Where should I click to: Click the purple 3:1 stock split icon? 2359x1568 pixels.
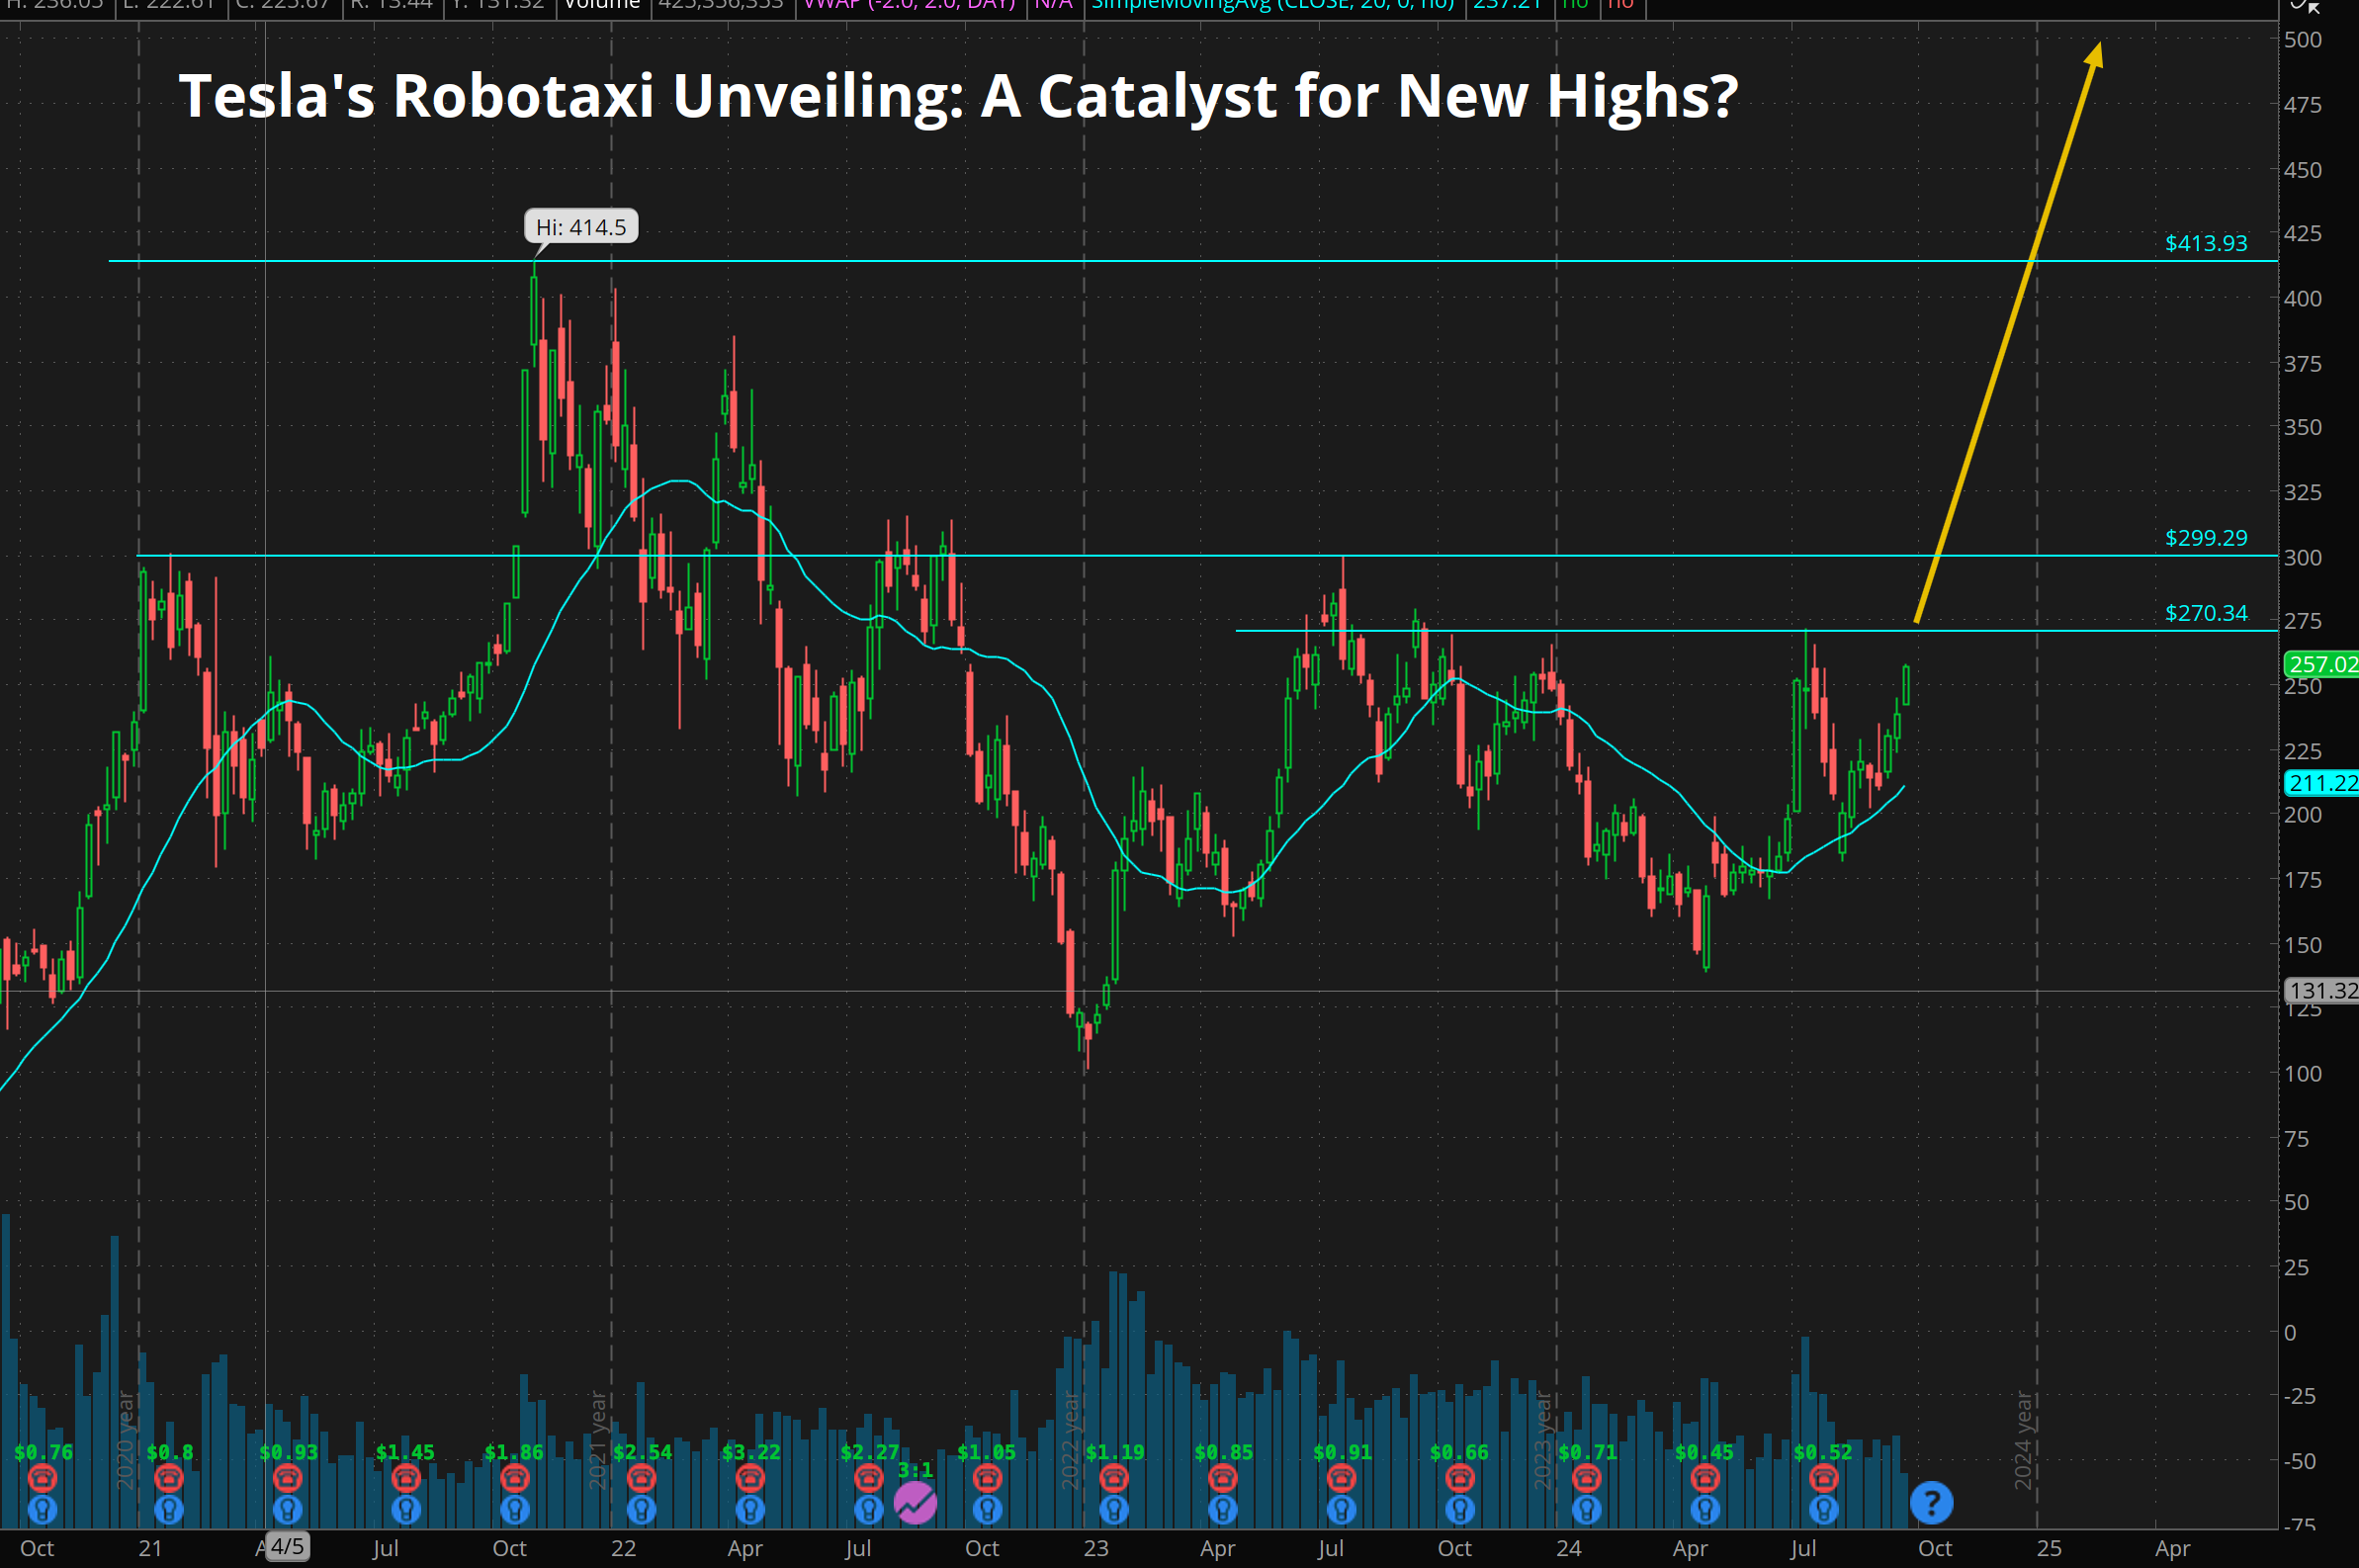point(915,1502)
